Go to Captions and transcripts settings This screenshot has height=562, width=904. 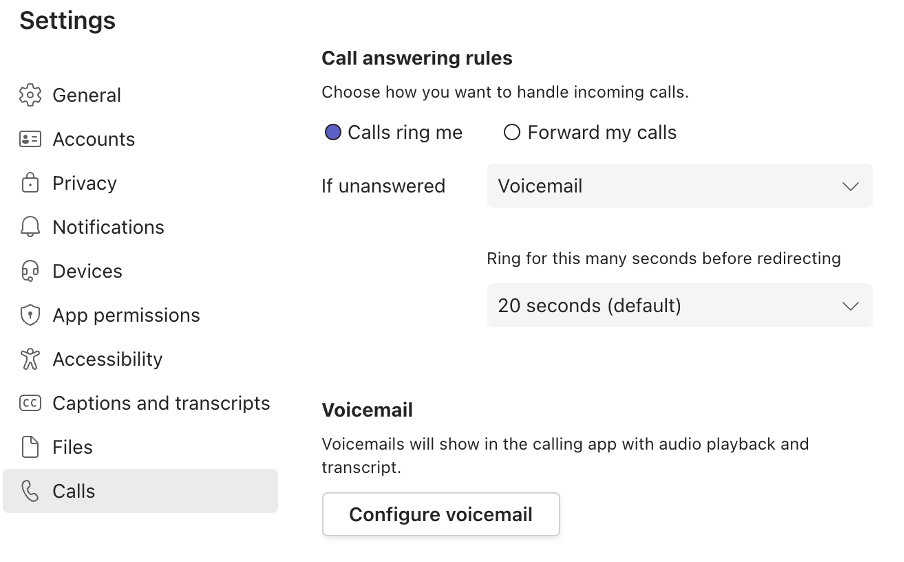[161, 403]
